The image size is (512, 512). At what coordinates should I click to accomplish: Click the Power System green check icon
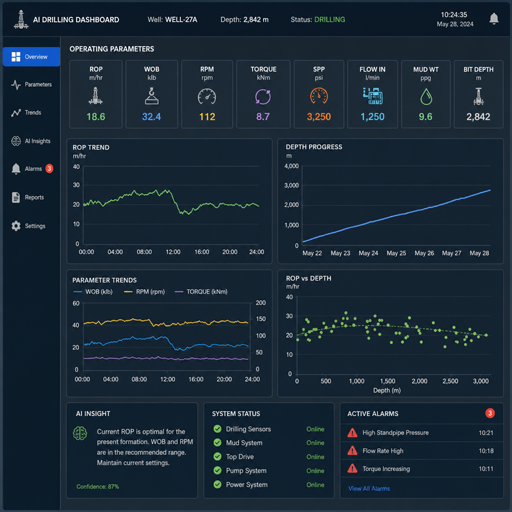(x=217, y=485)
